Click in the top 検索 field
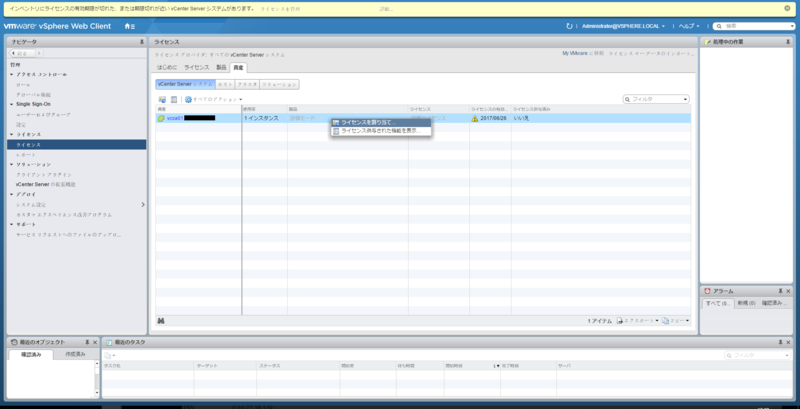The image size is (800, 409). [756, 26]
